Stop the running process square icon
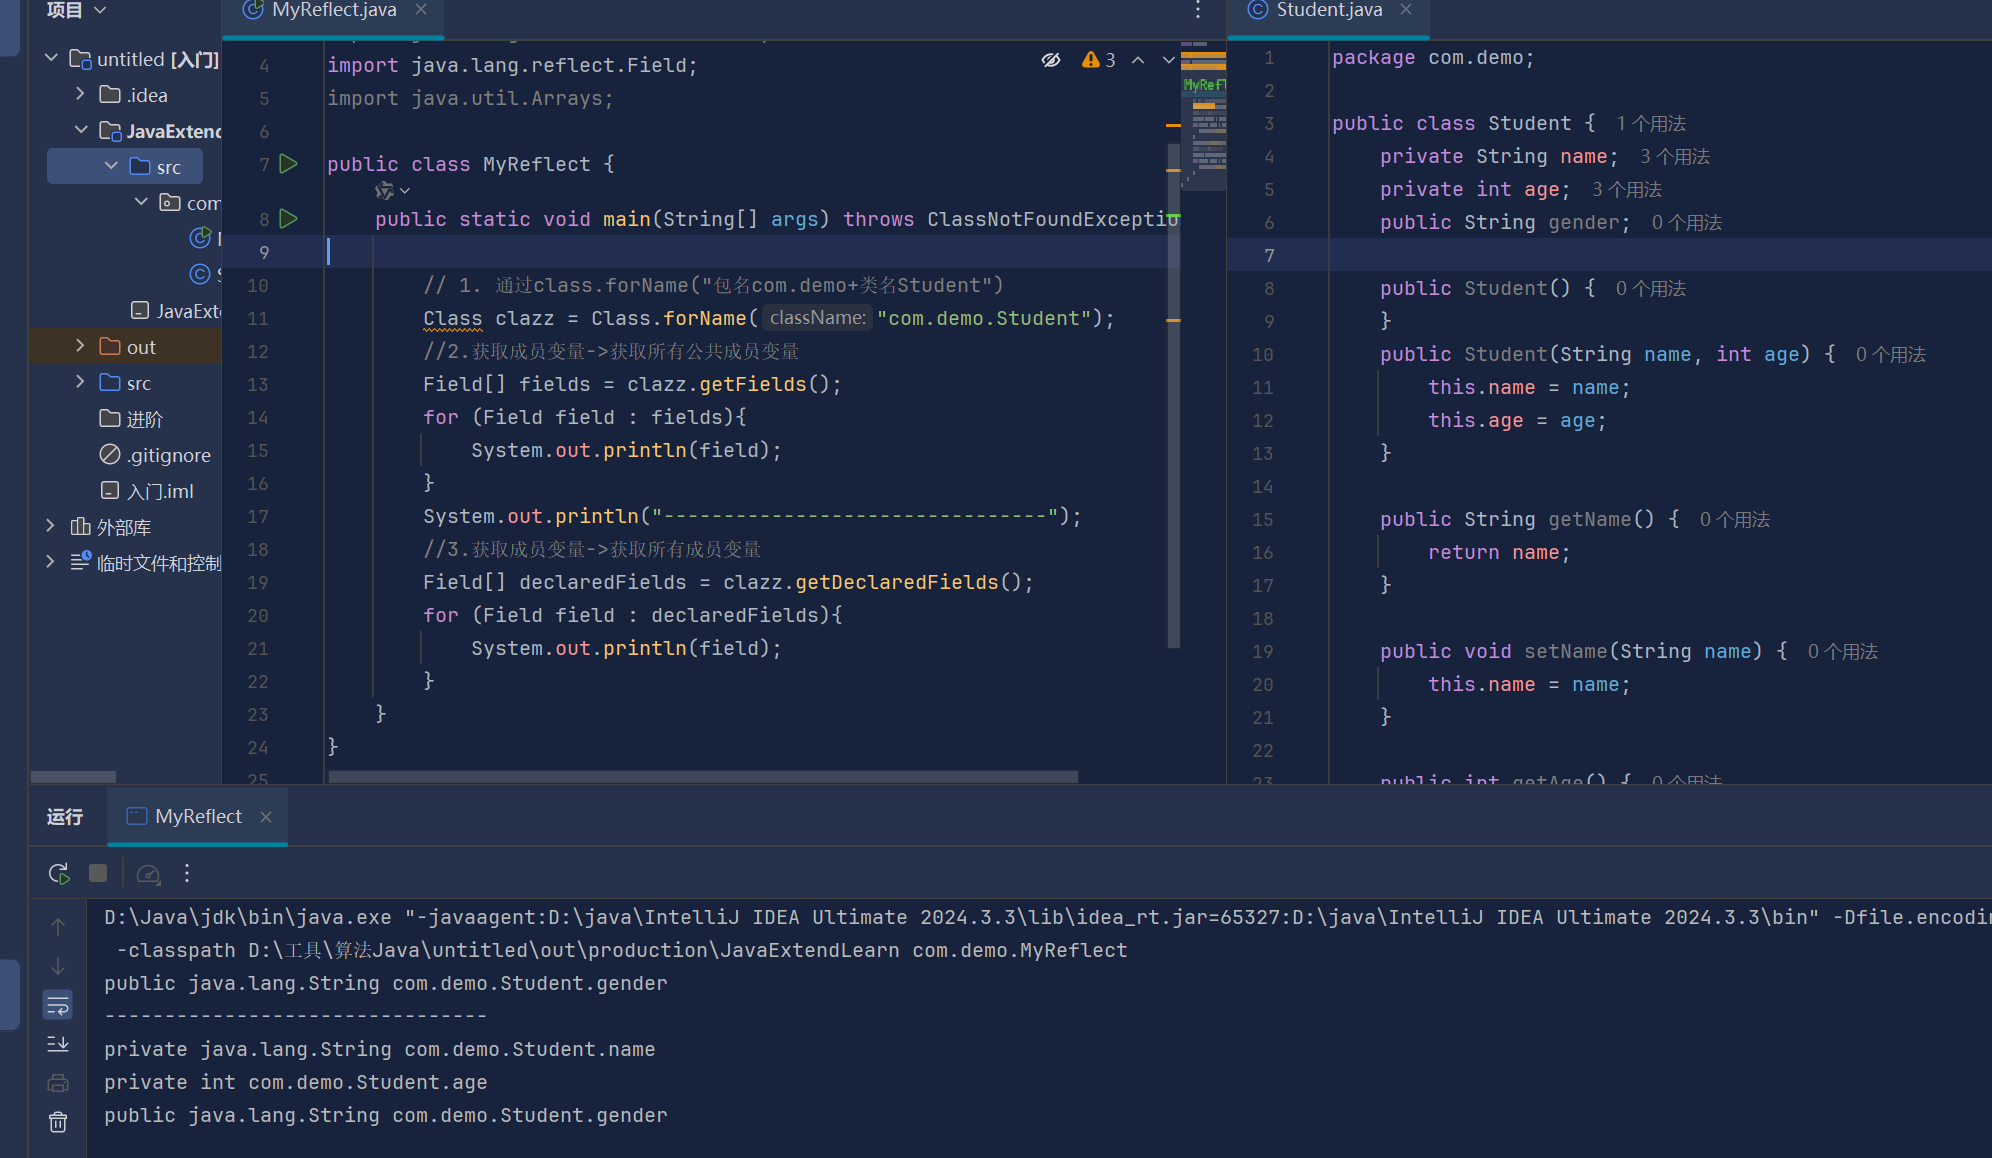1992x1158 pixels. tap(98, 873)
